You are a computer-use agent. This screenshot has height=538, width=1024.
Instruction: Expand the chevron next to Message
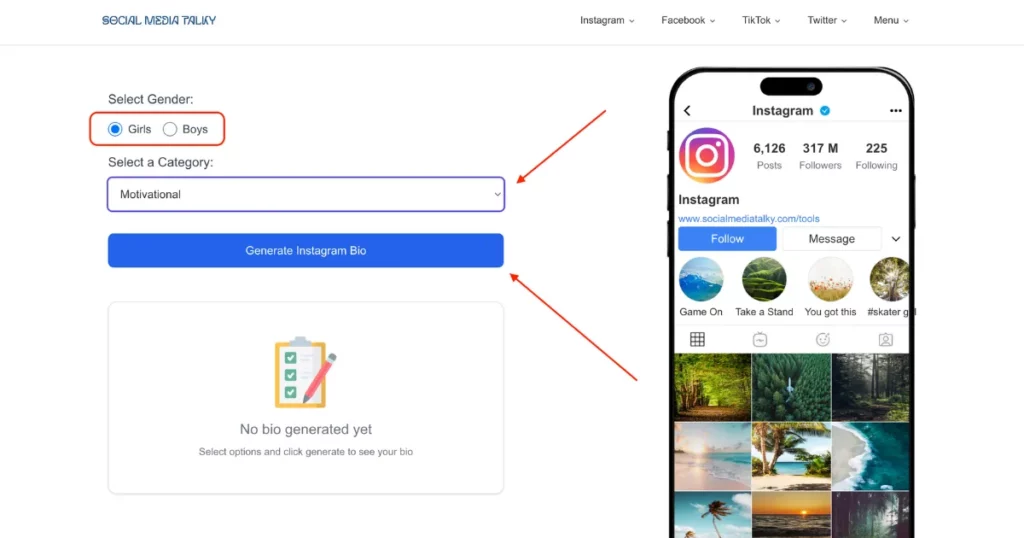(x=896, y=239)
